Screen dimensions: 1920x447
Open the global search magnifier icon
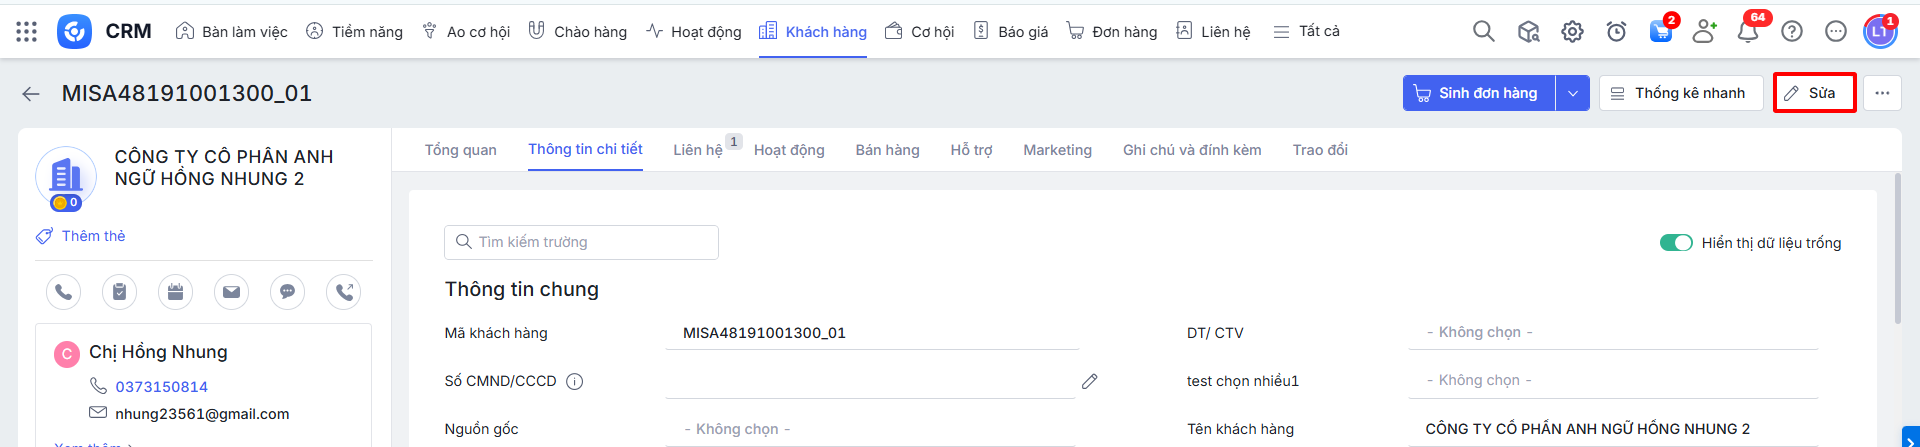click(x=1483, y=32)
